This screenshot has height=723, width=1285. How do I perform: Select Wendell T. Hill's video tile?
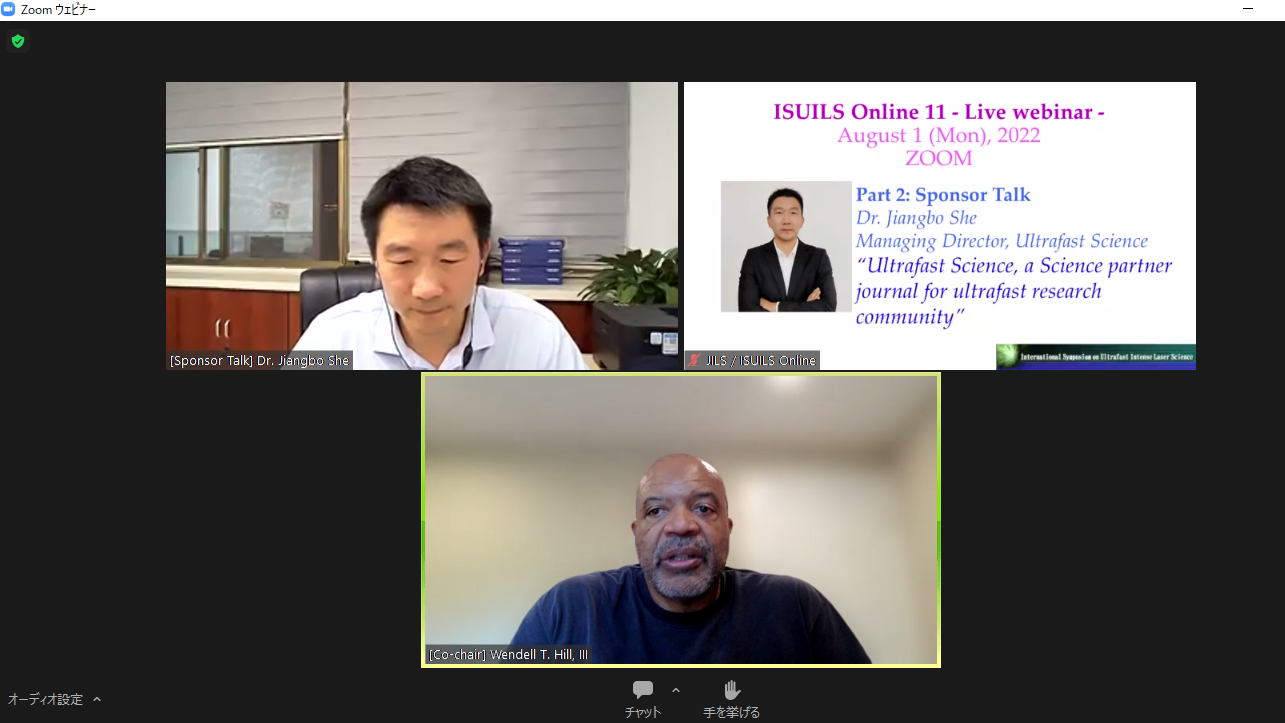point(681,520)
